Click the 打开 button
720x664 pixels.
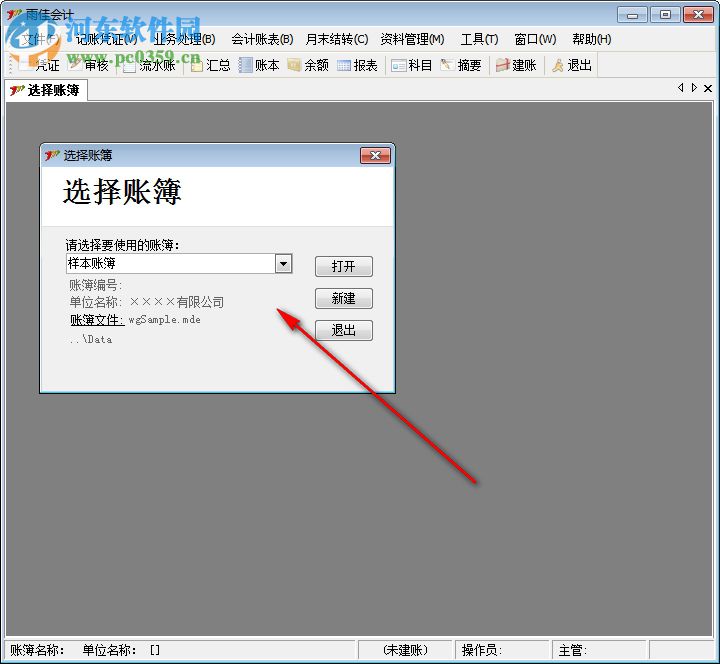tap(343, 266)
